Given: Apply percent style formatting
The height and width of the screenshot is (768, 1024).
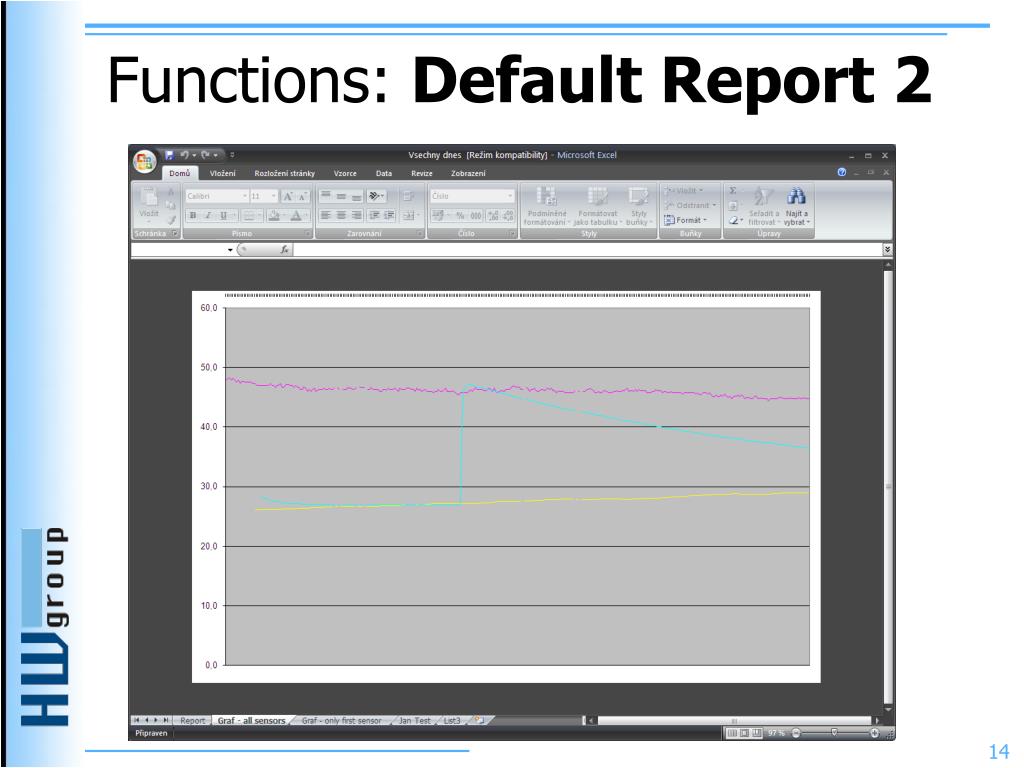Looking at the screenshot, I should 460,216.
